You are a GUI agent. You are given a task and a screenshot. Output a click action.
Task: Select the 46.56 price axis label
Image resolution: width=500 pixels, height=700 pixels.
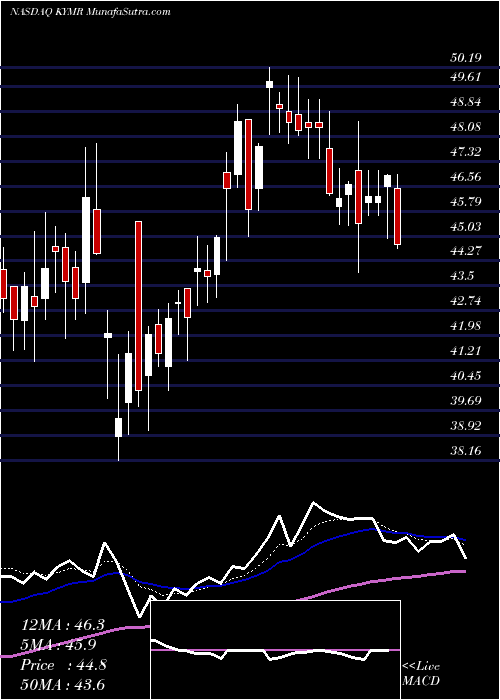point(465,177)
